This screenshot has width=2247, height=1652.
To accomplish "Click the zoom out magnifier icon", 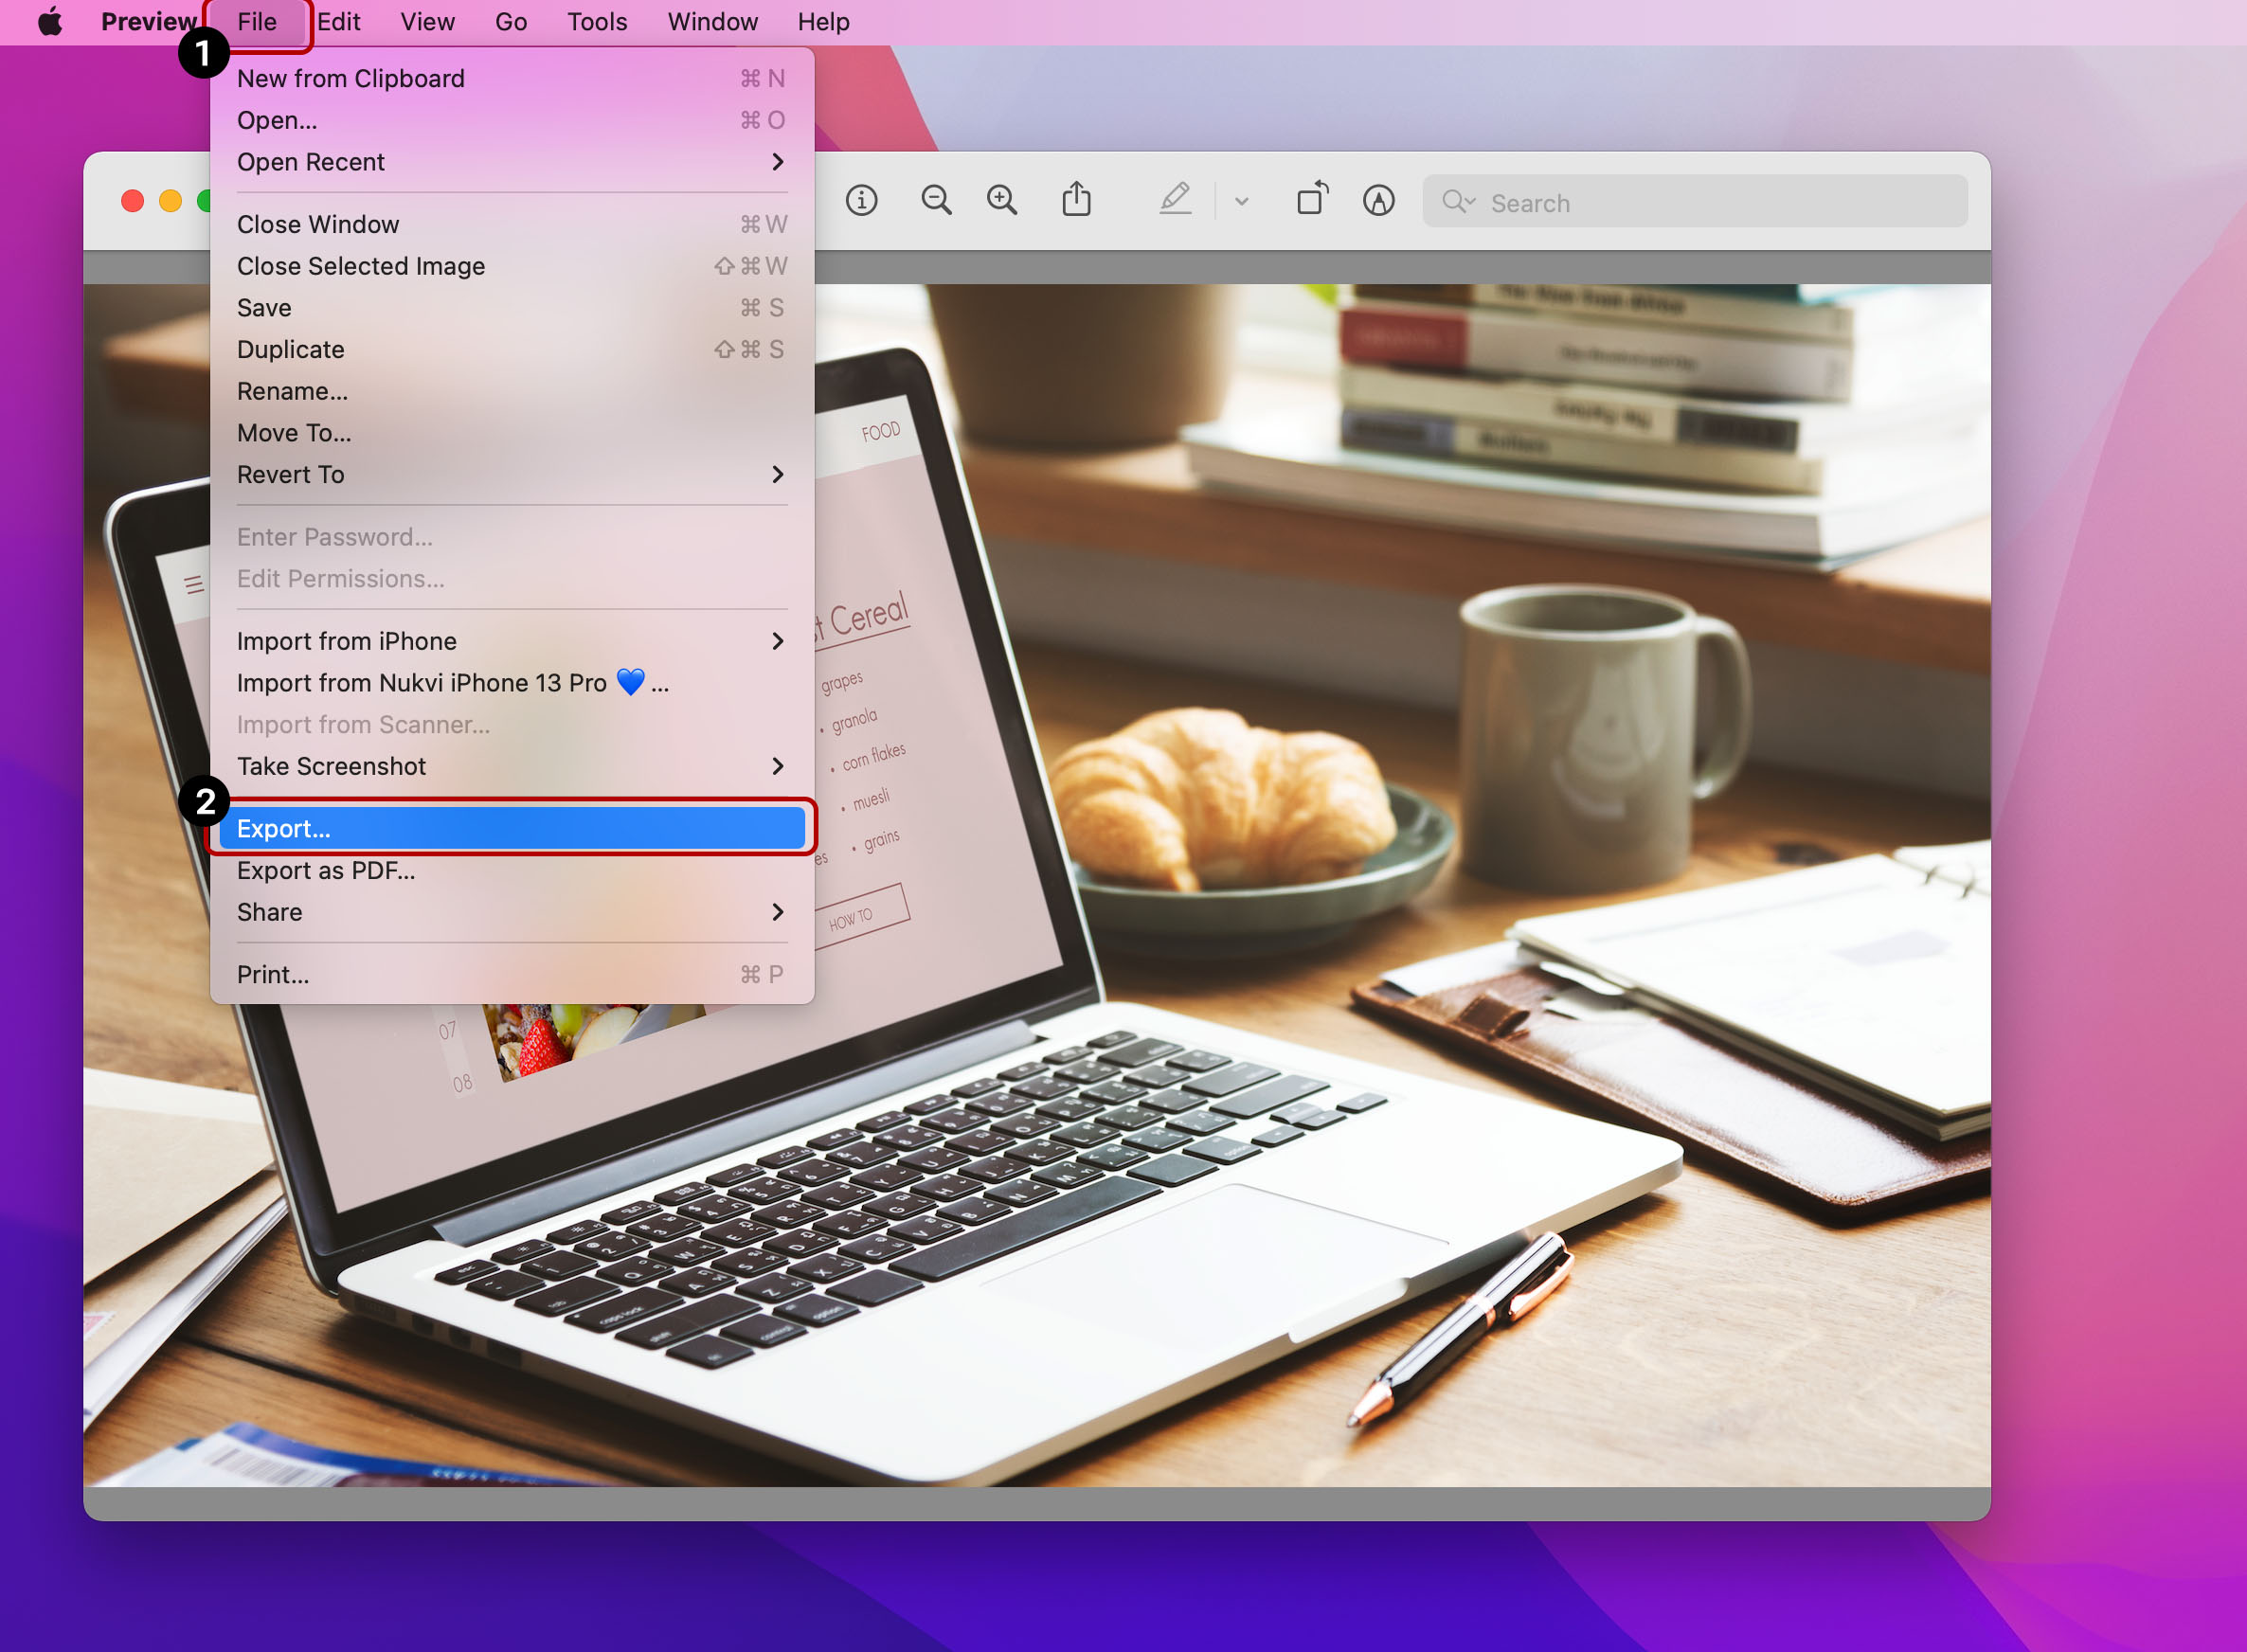I will pyautogui.click(x=936, y=201).
